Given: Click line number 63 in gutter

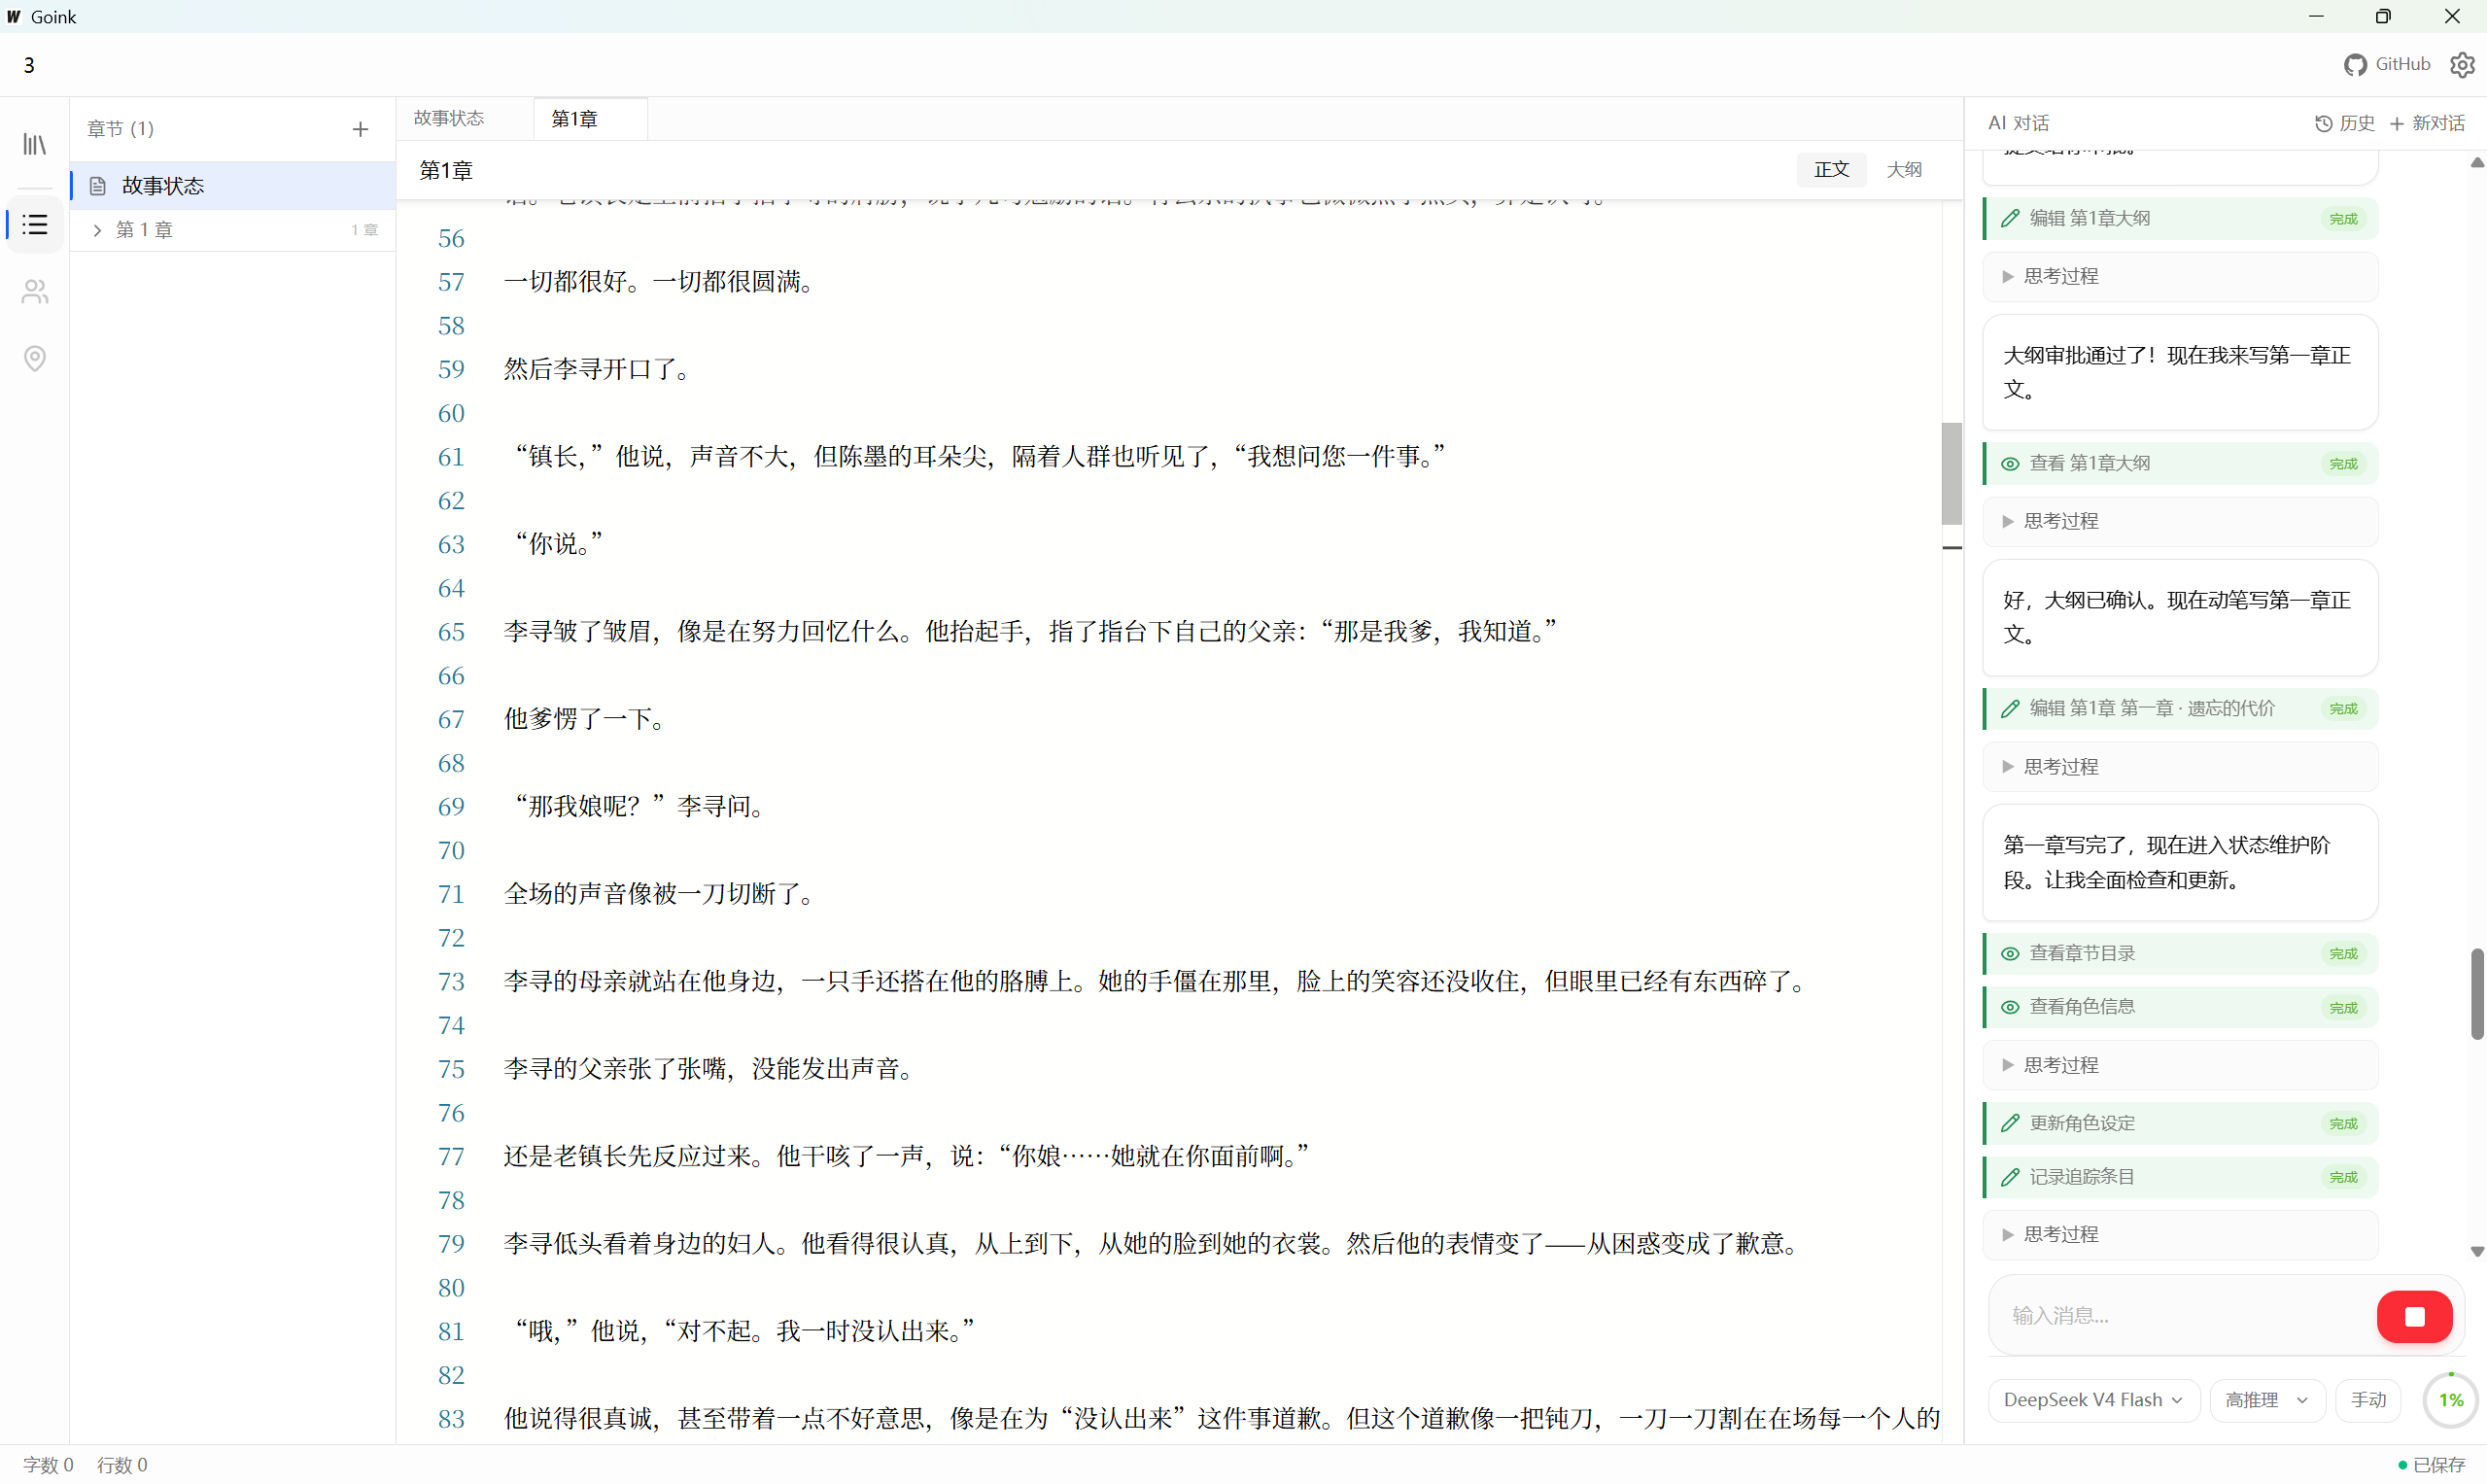Looking at the screenshot, I should [451, 544].
